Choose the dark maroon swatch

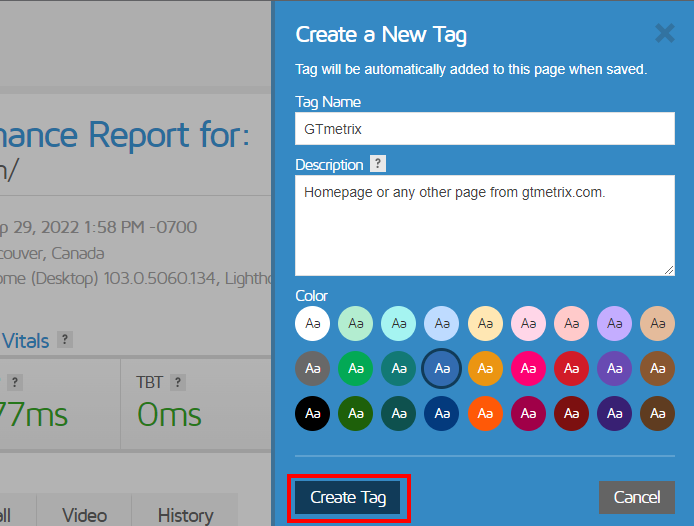pos(571,414)
